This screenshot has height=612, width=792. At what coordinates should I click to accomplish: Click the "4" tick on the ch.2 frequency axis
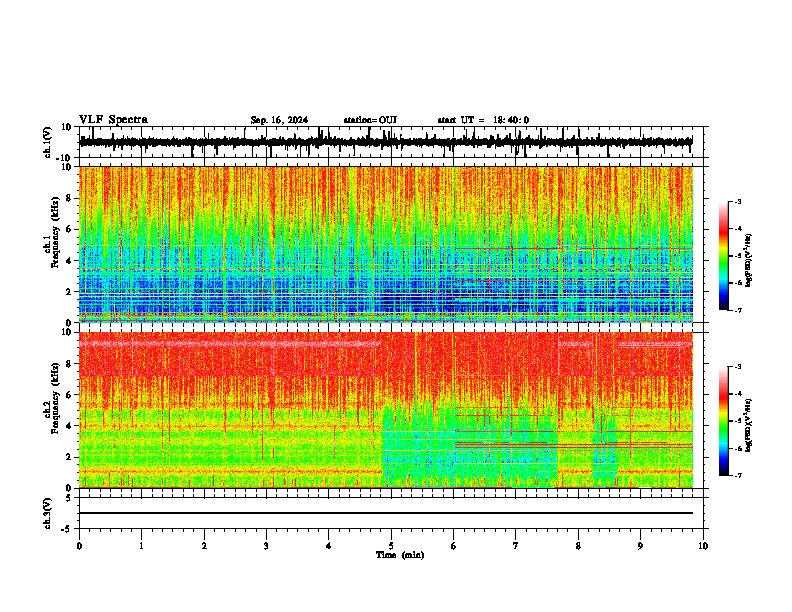(x=70, y=426)
